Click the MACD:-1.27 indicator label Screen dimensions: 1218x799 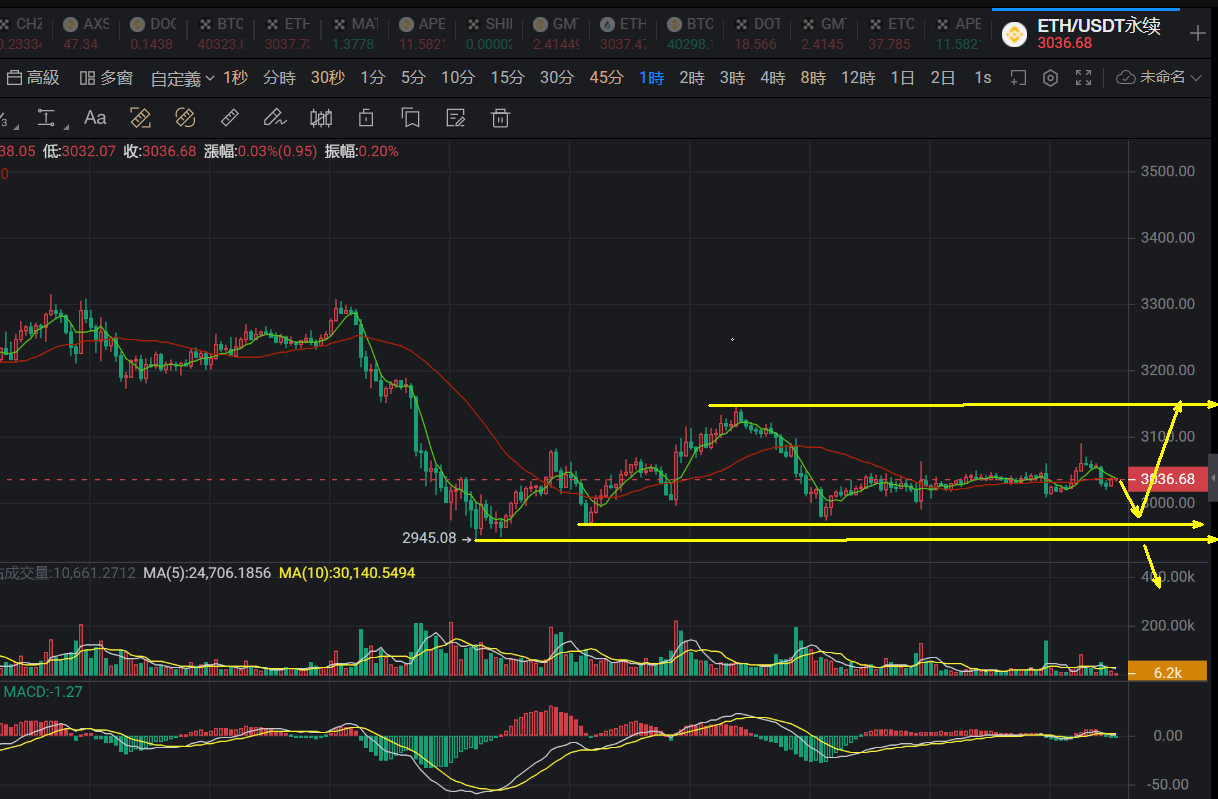pyautogui.click(x=42, y=691)
